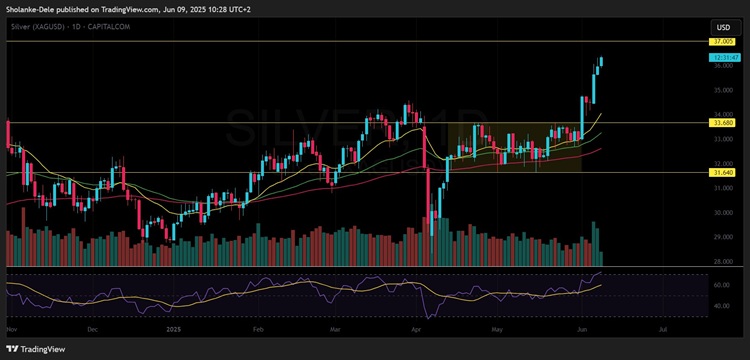Click the 35.000 price scale label

pyautogui.click(x=723, y=90)
